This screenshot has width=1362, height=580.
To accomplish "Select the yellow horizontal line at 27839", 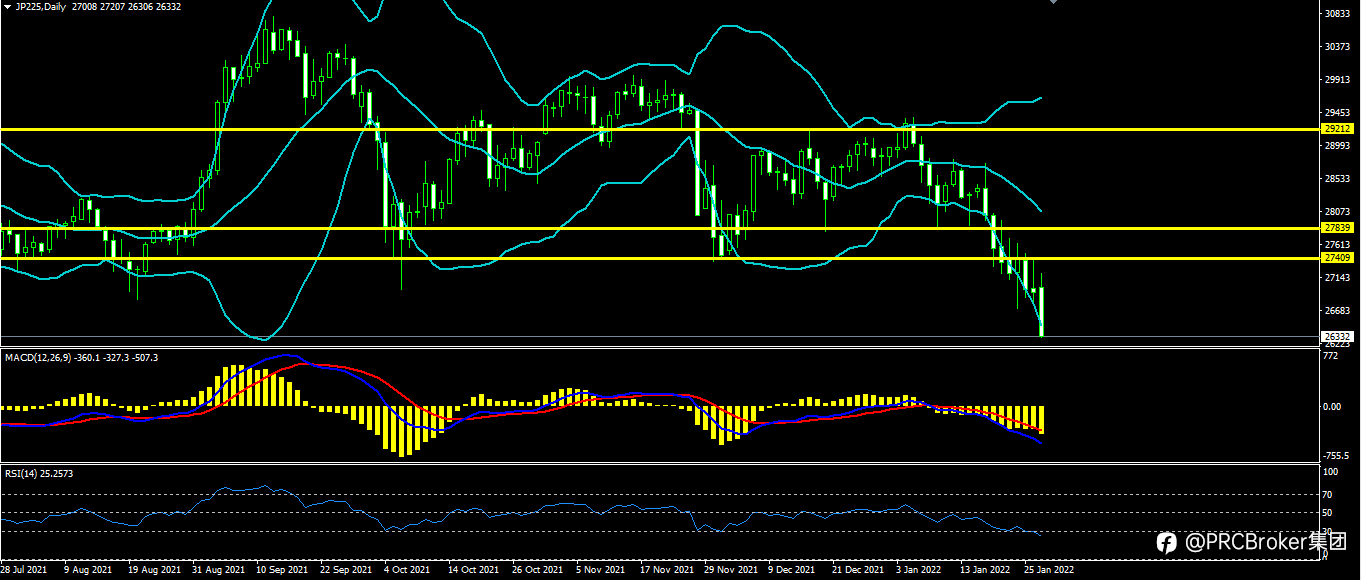I will 660,228.
